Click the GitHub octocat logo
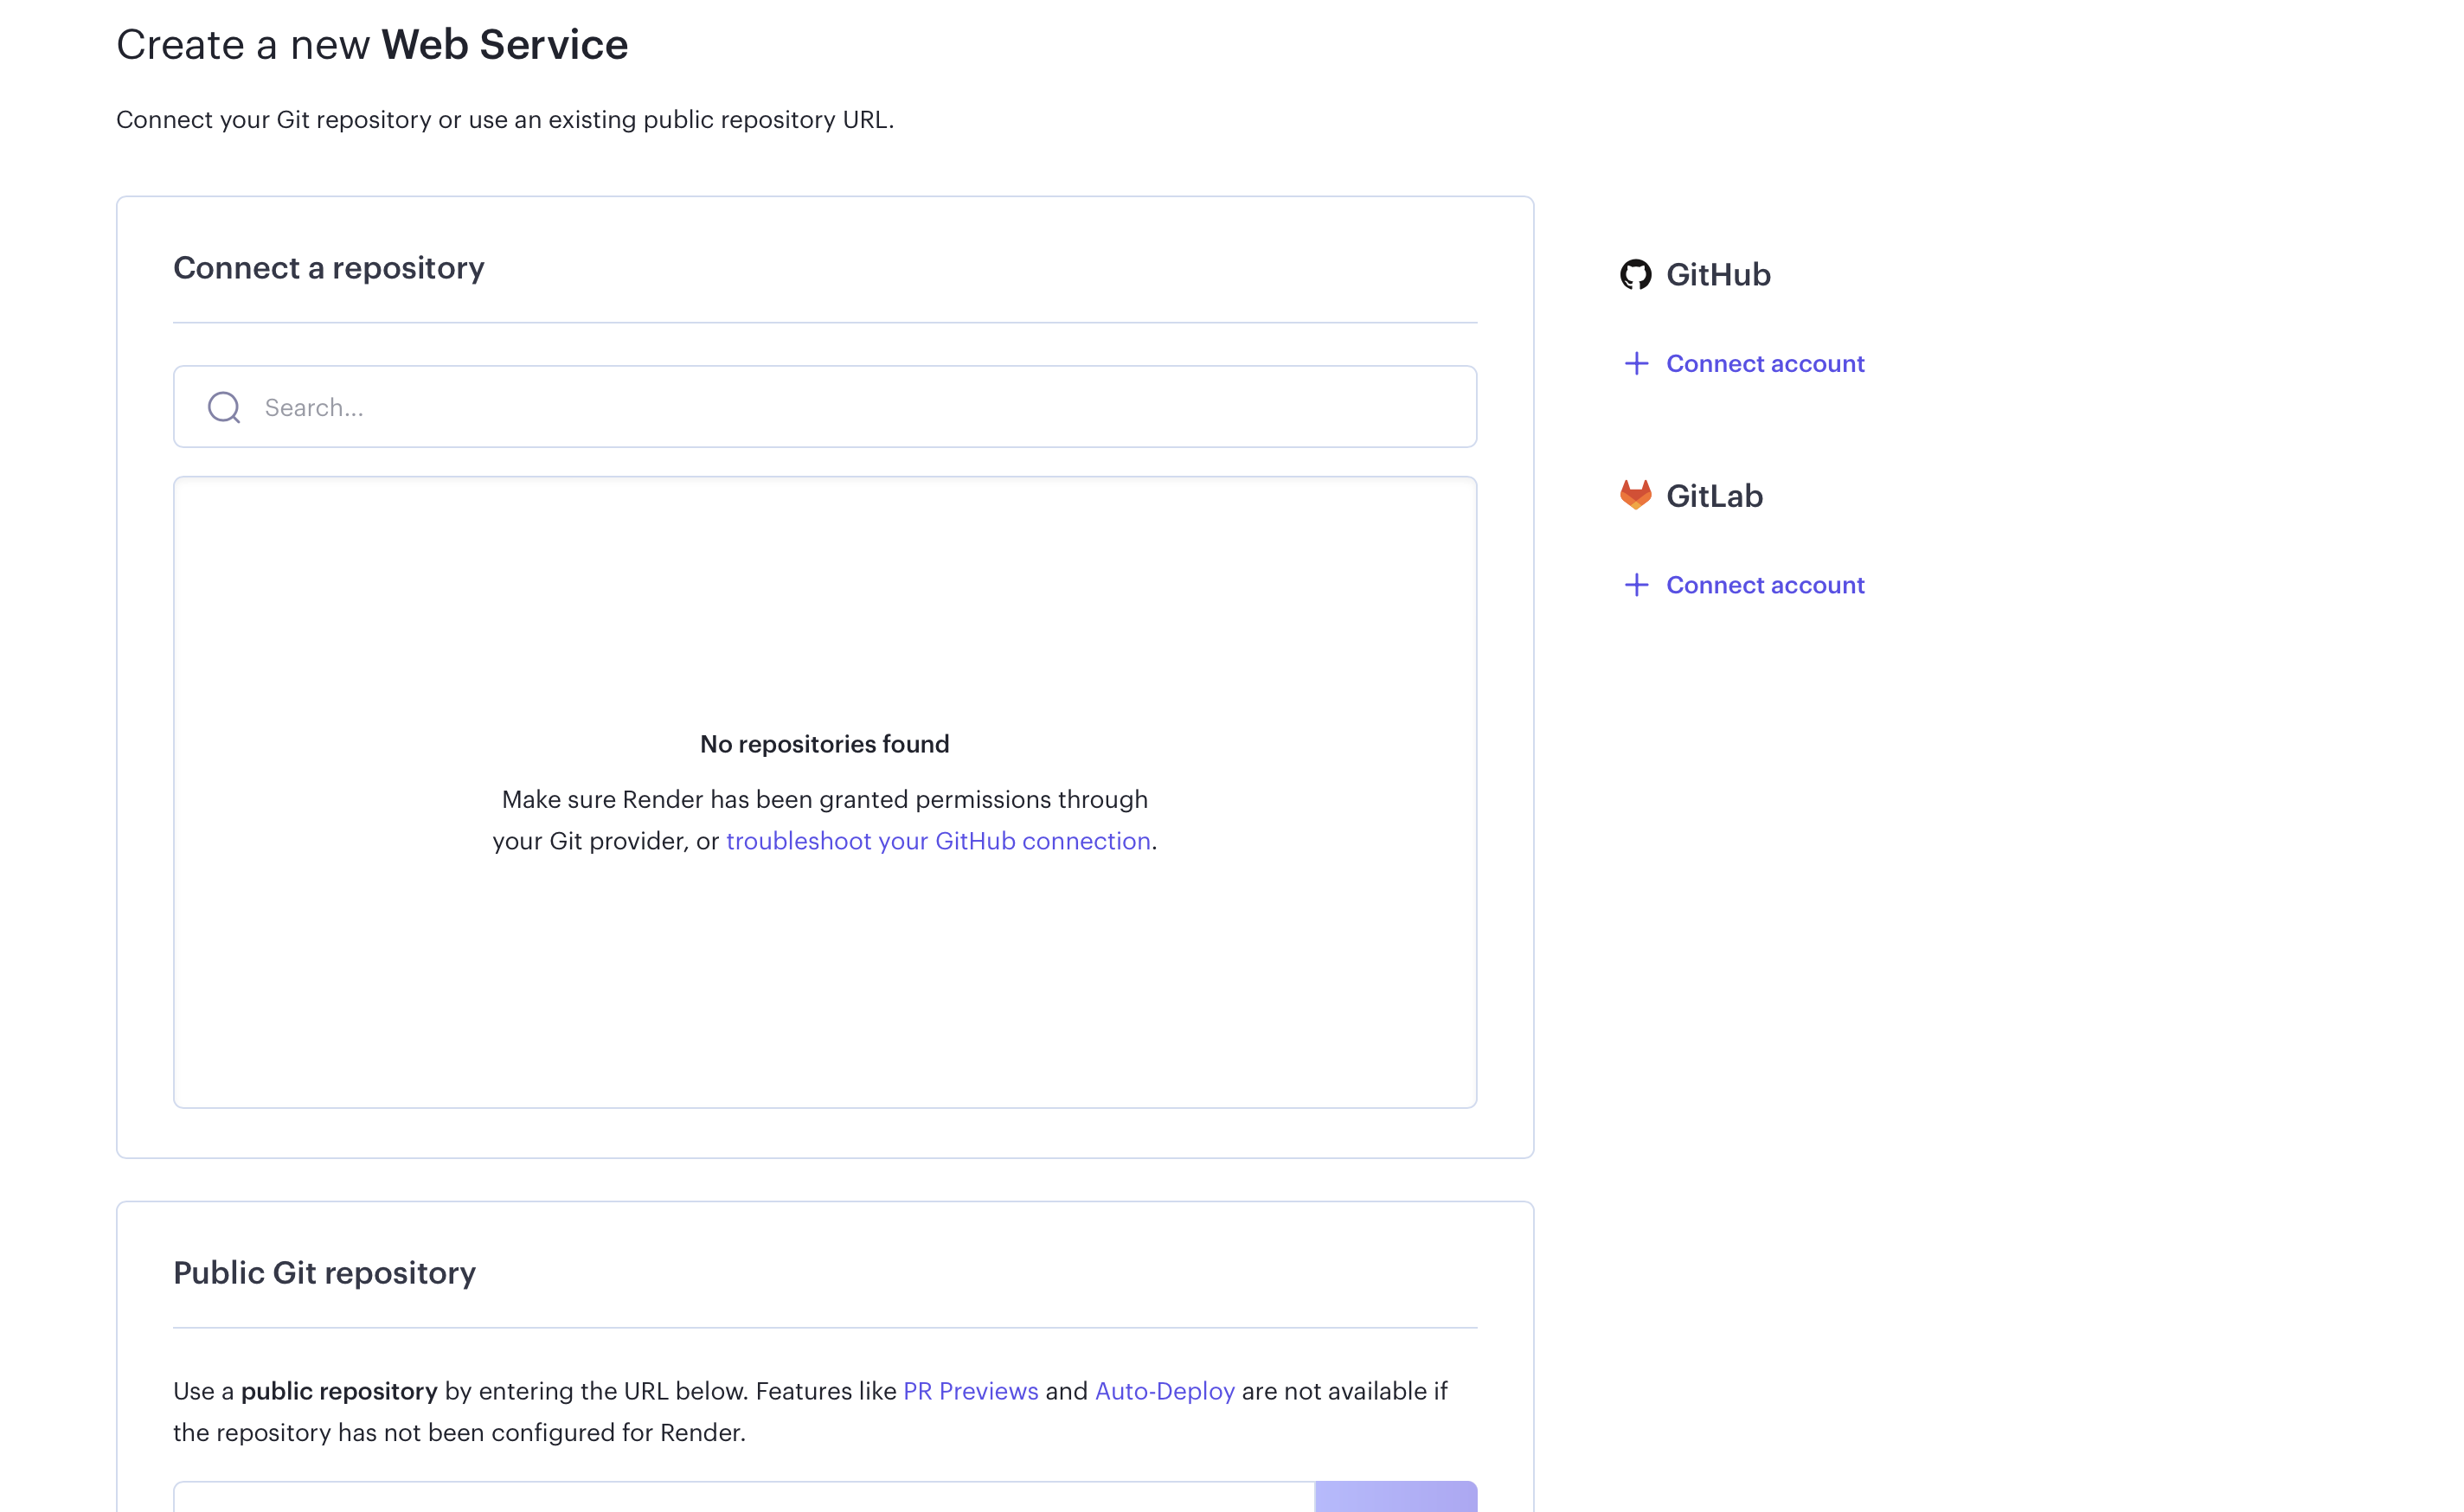The width and height of the screenshot is (2464, 1512). [x=1635, y=274]
